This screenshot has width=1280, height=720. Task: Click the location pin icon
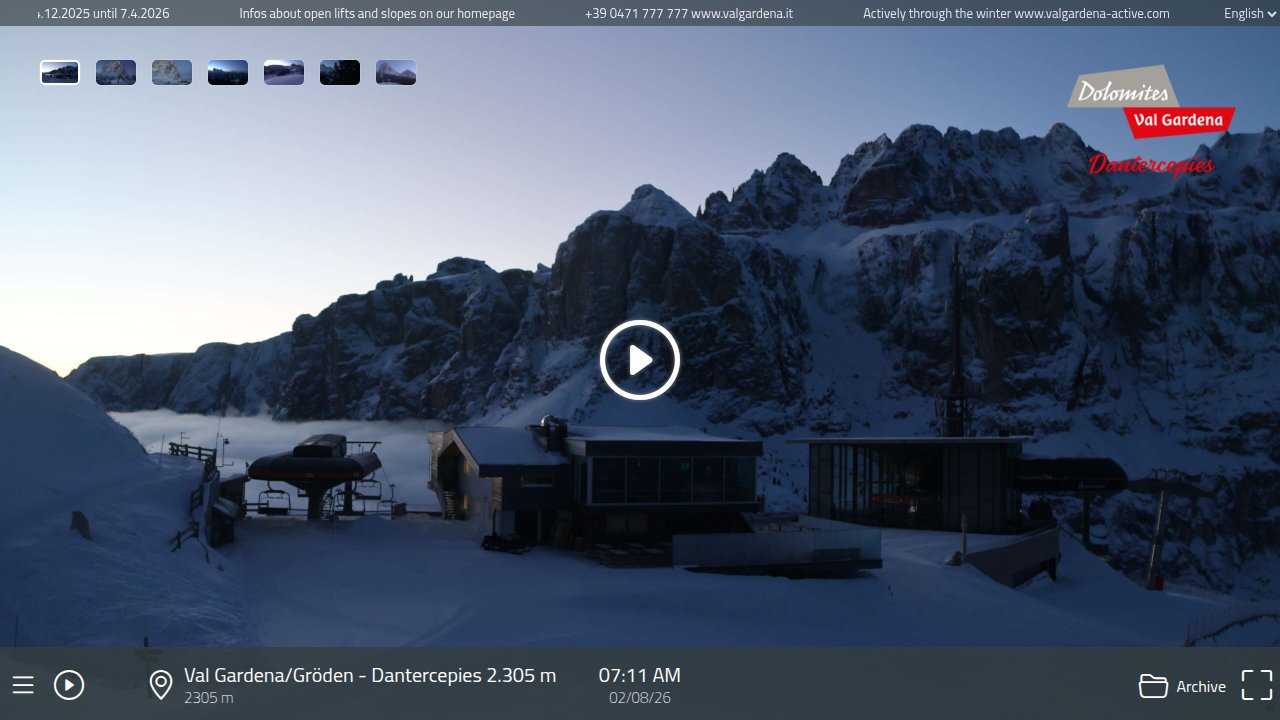coord(161,685)
